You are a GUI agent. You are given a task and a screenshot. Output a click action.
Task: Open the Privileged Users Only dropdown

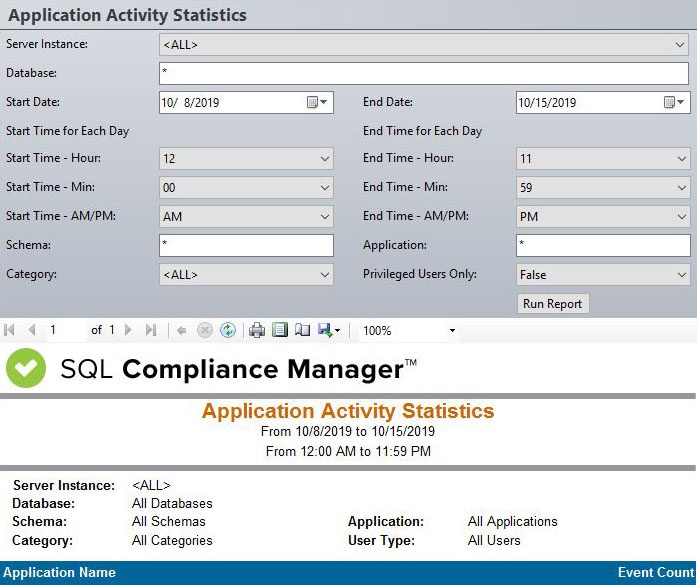[x=603, y=274]
